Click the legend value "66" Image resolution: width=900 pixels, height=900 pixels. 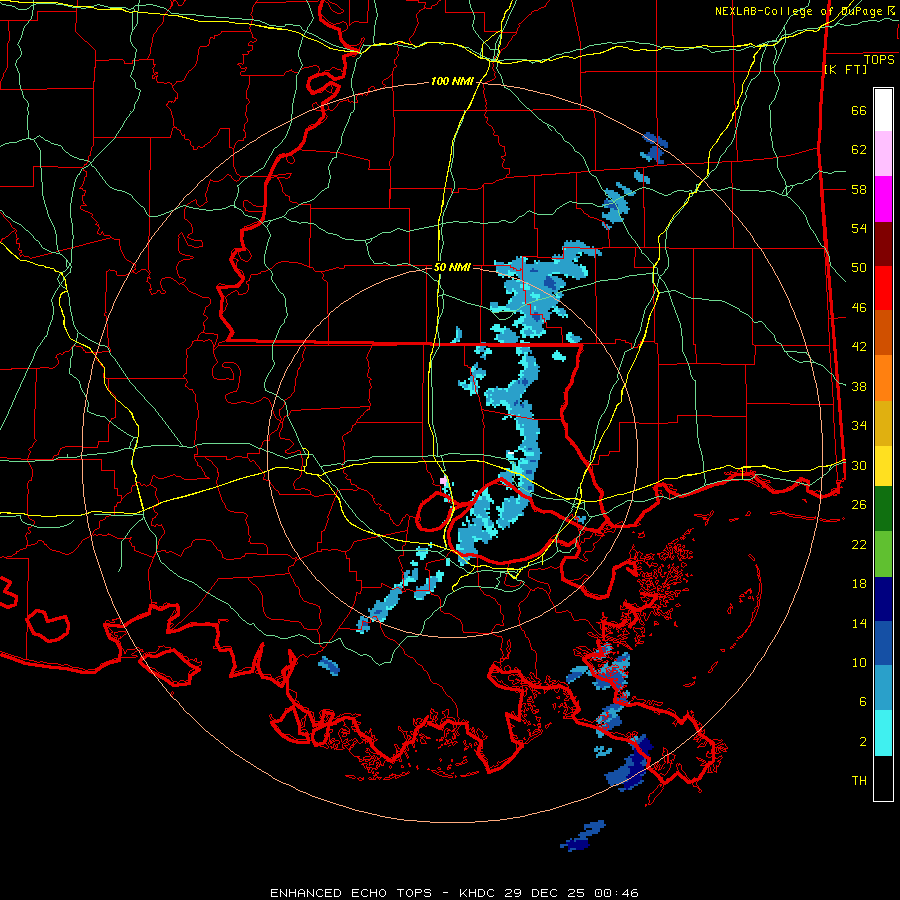(x=859, y=110)
